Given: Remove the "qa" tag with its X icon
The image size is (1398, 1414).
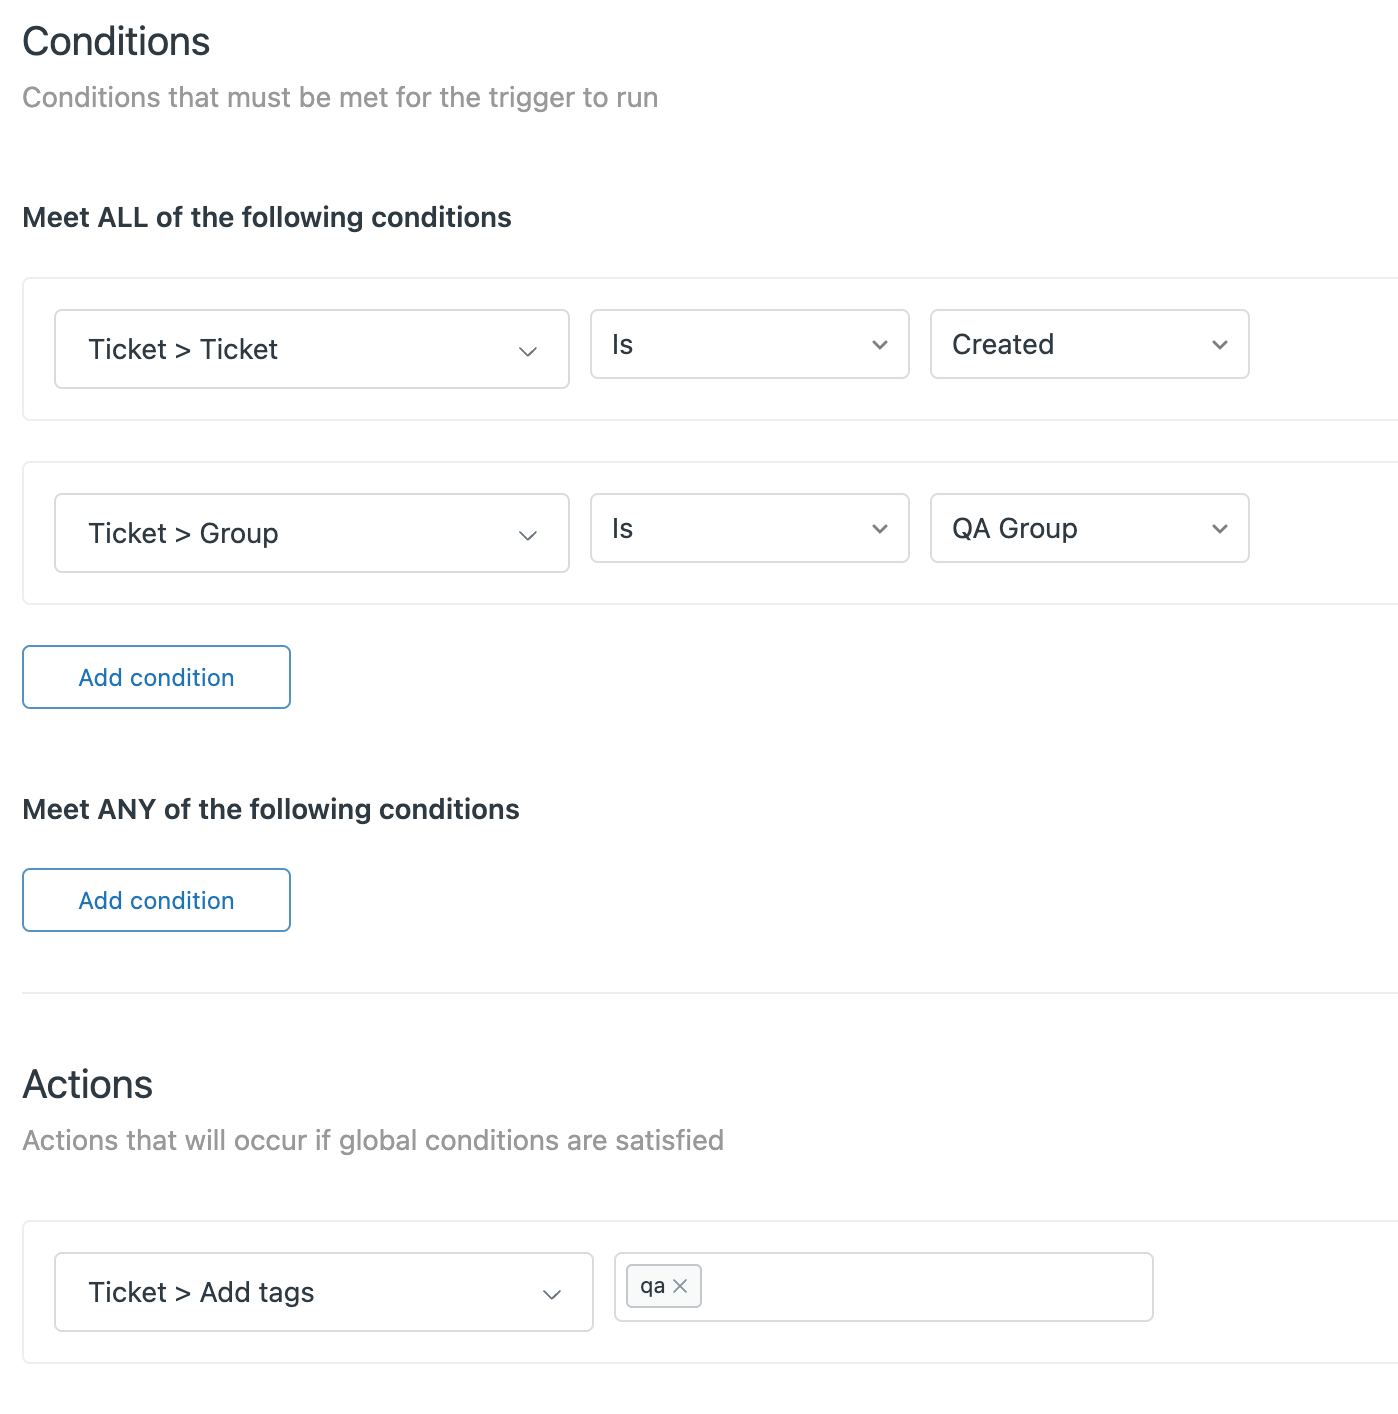Looking at the screenshot, I should tap(683, 1285).
